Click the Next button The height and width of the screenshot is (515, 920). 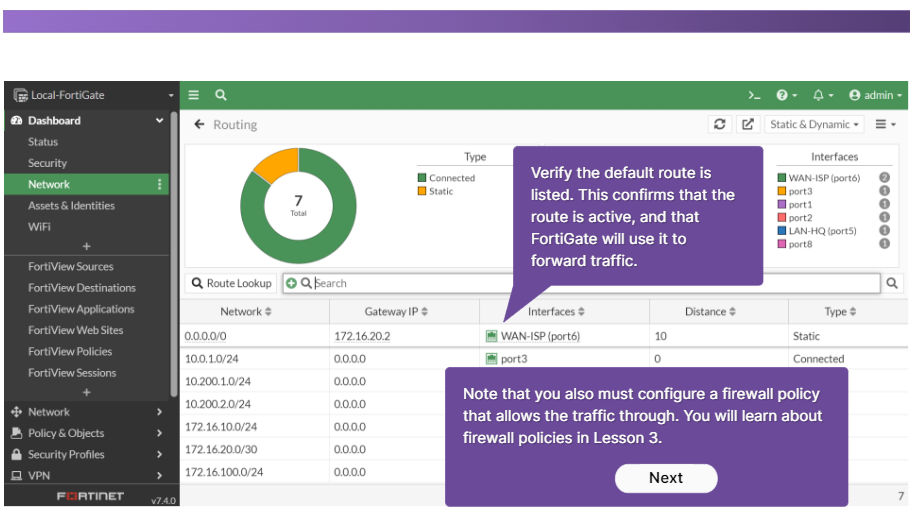[666, 478]
